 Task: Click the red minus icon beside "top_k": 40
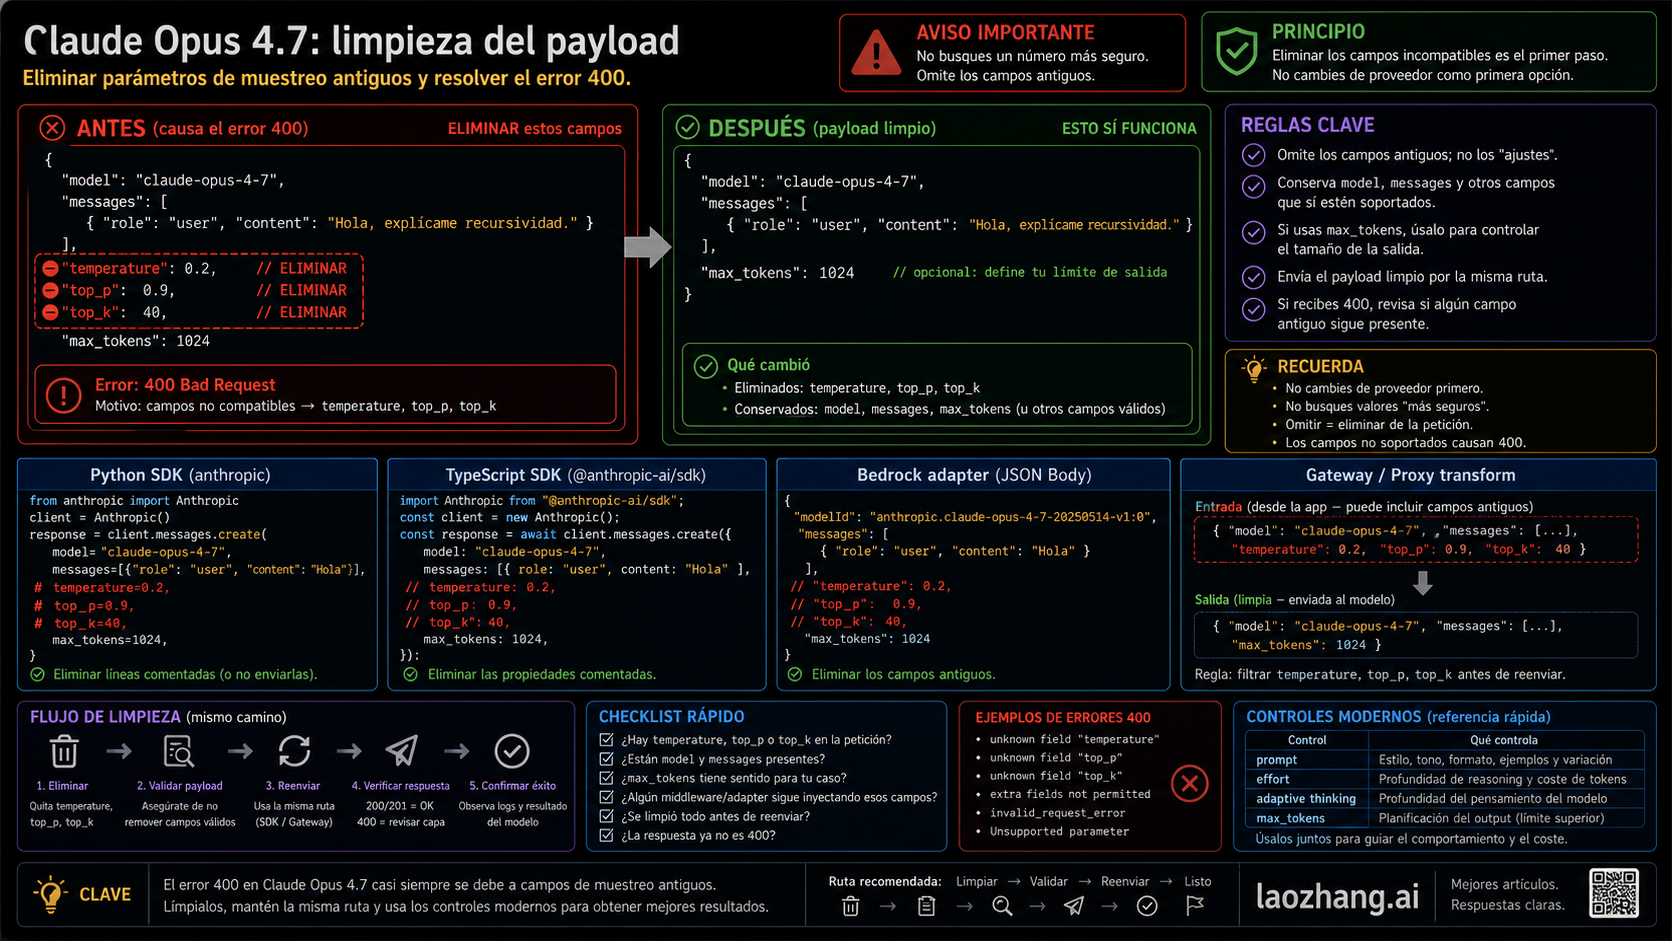coord(50,312)
